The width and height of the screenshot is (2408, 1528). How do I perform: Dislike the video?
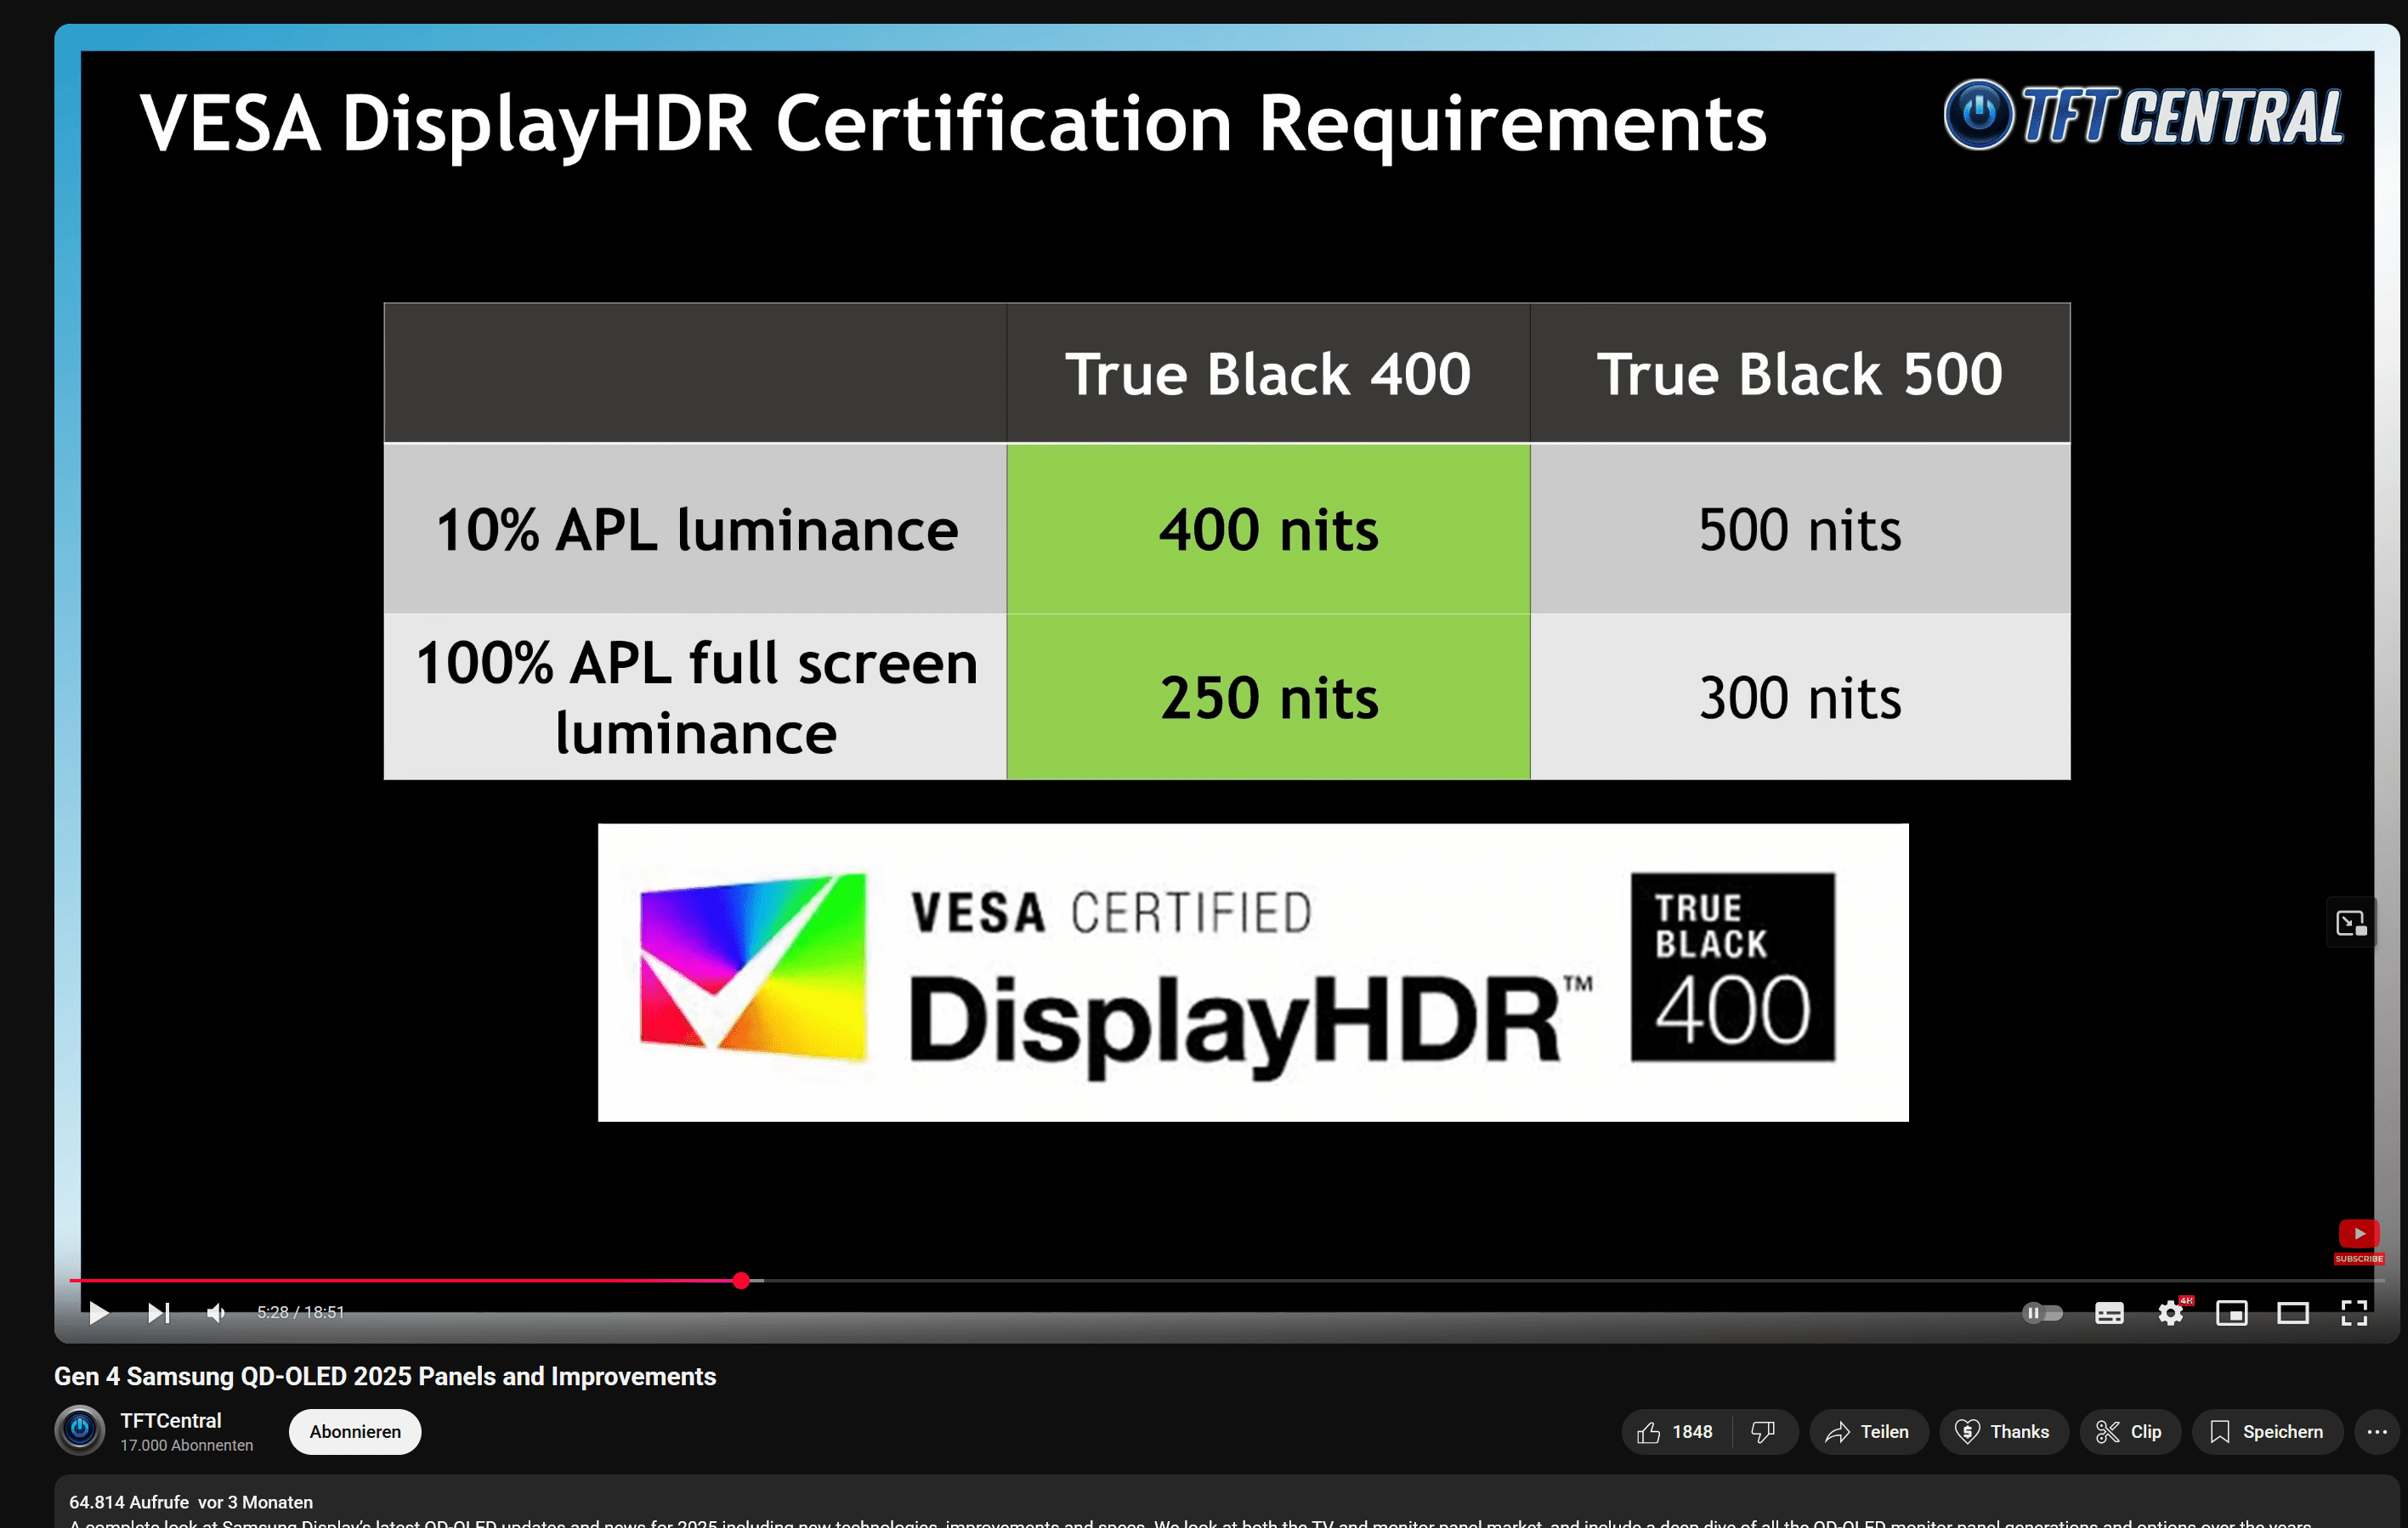(1764, 1432)
